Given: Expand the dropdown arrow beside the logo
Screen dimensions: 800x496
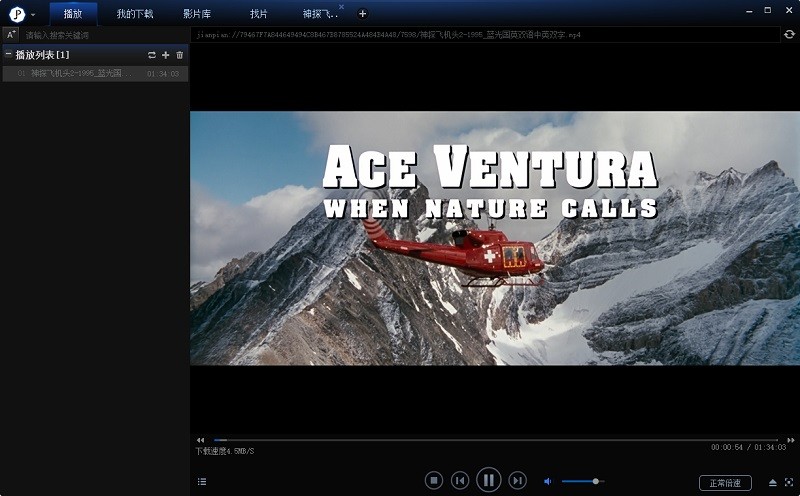Looking at the screenshot, I should tap(33, 15).
